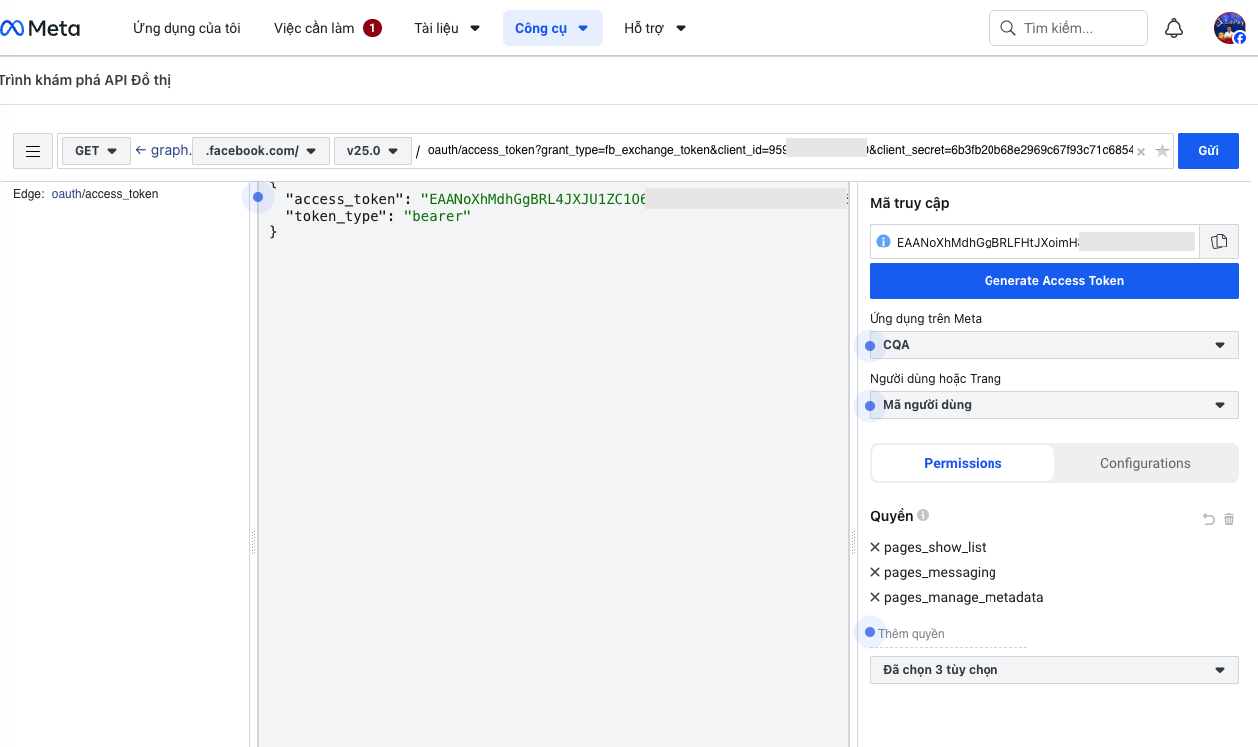Remove the pages_show_list permission
Viewport: 1258px width, 747px height.
coord(875,547)
